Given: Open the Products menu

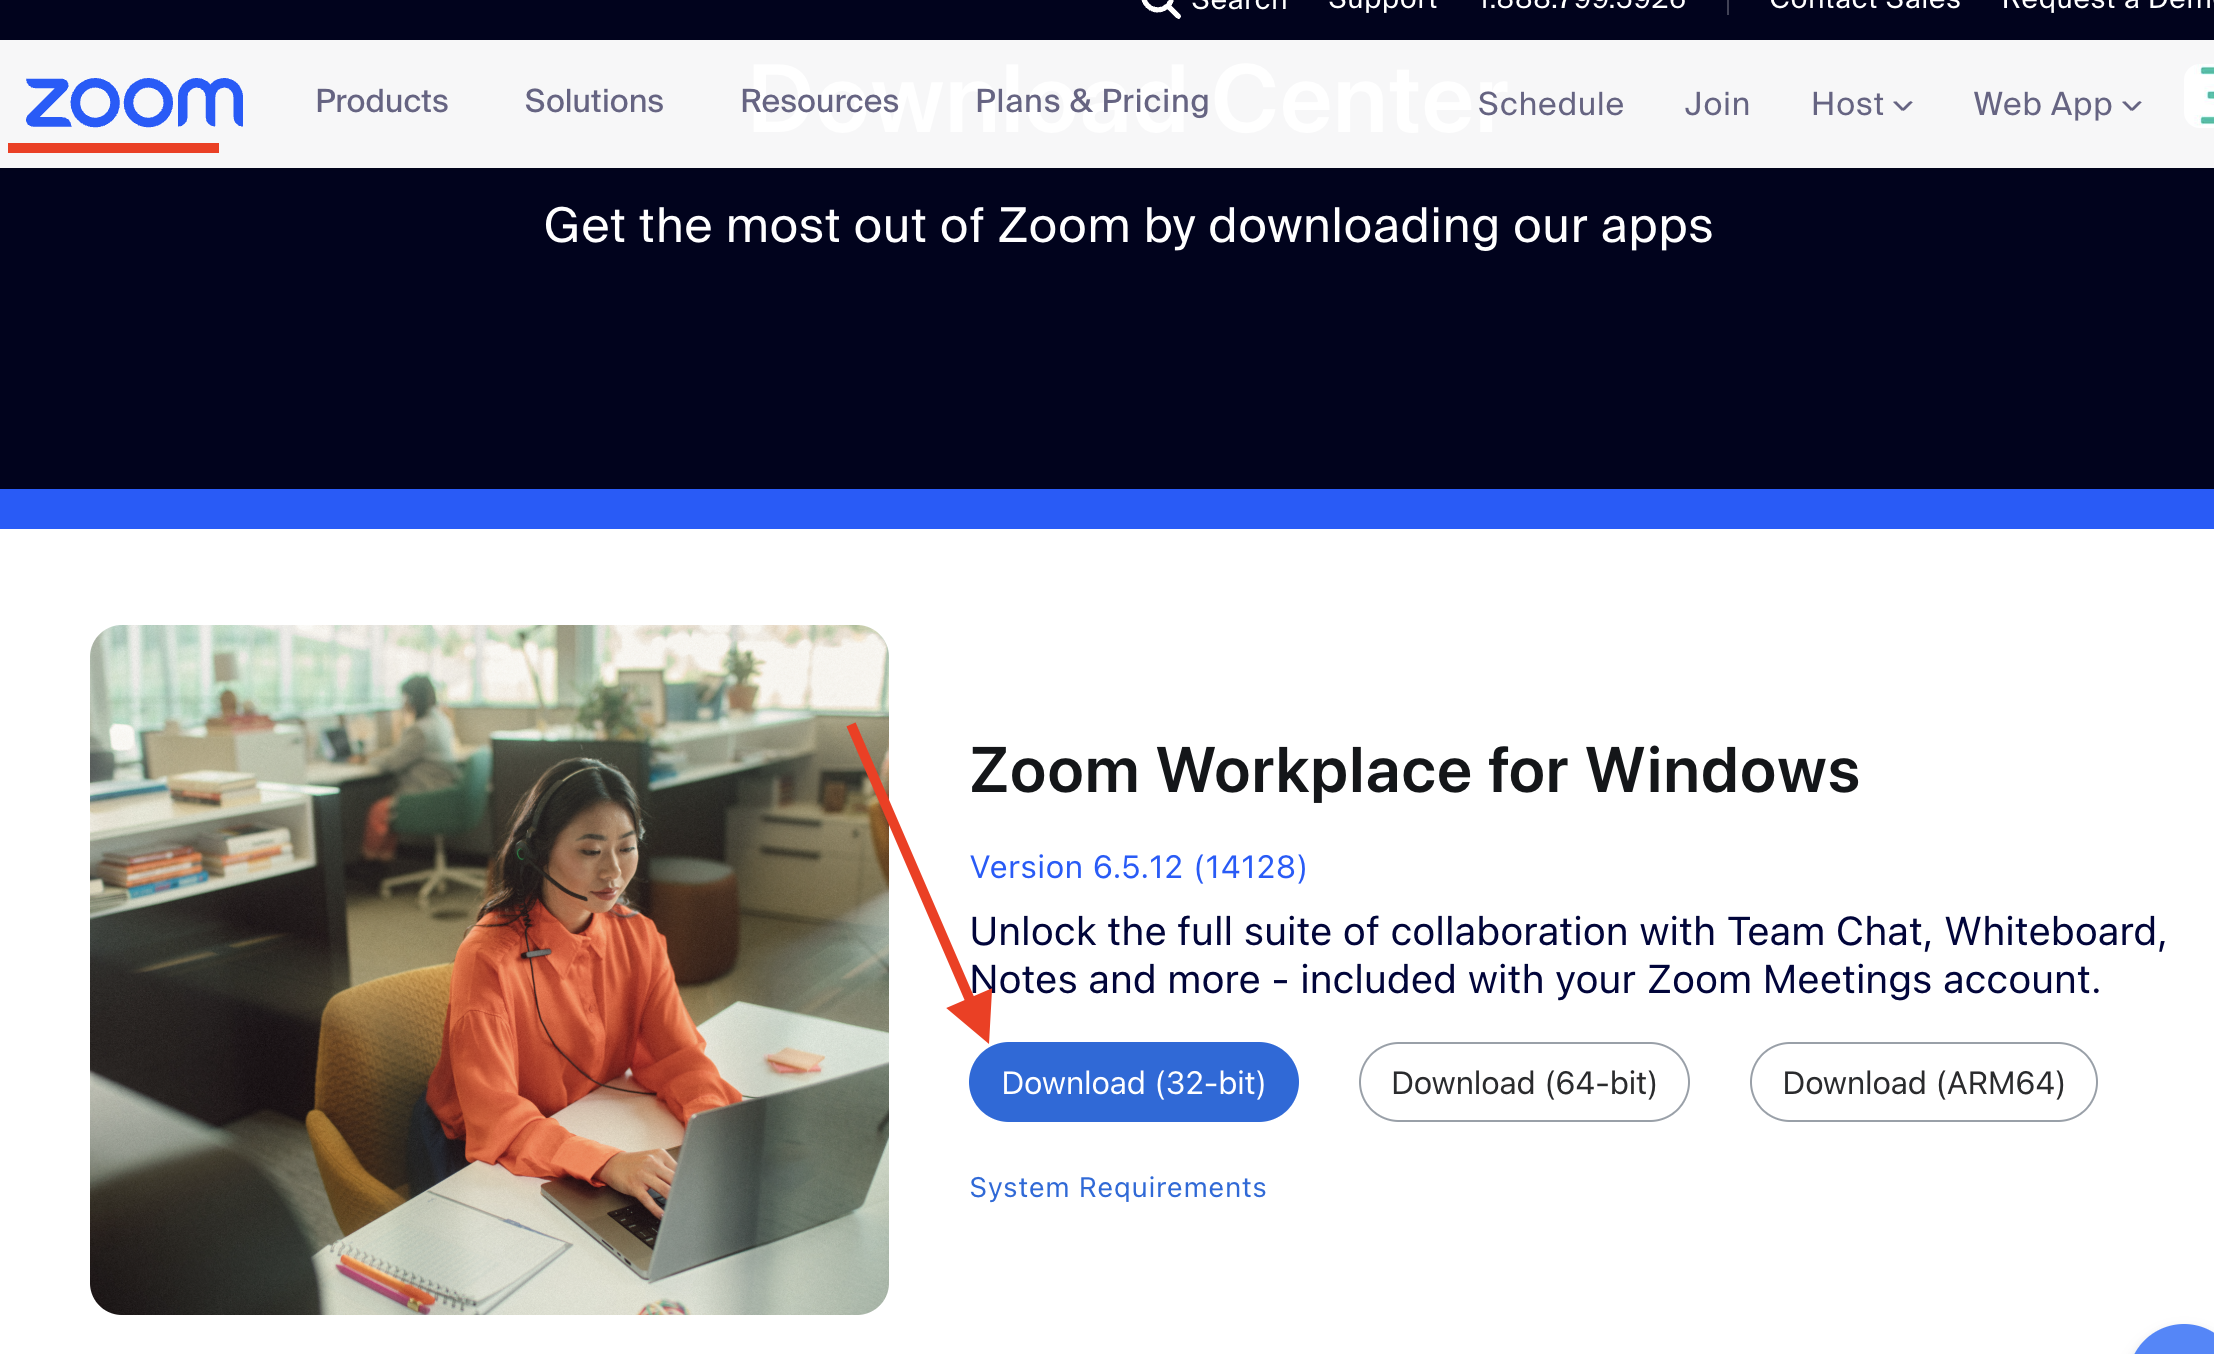Looking at the screenshot, I should click(382, 101).
